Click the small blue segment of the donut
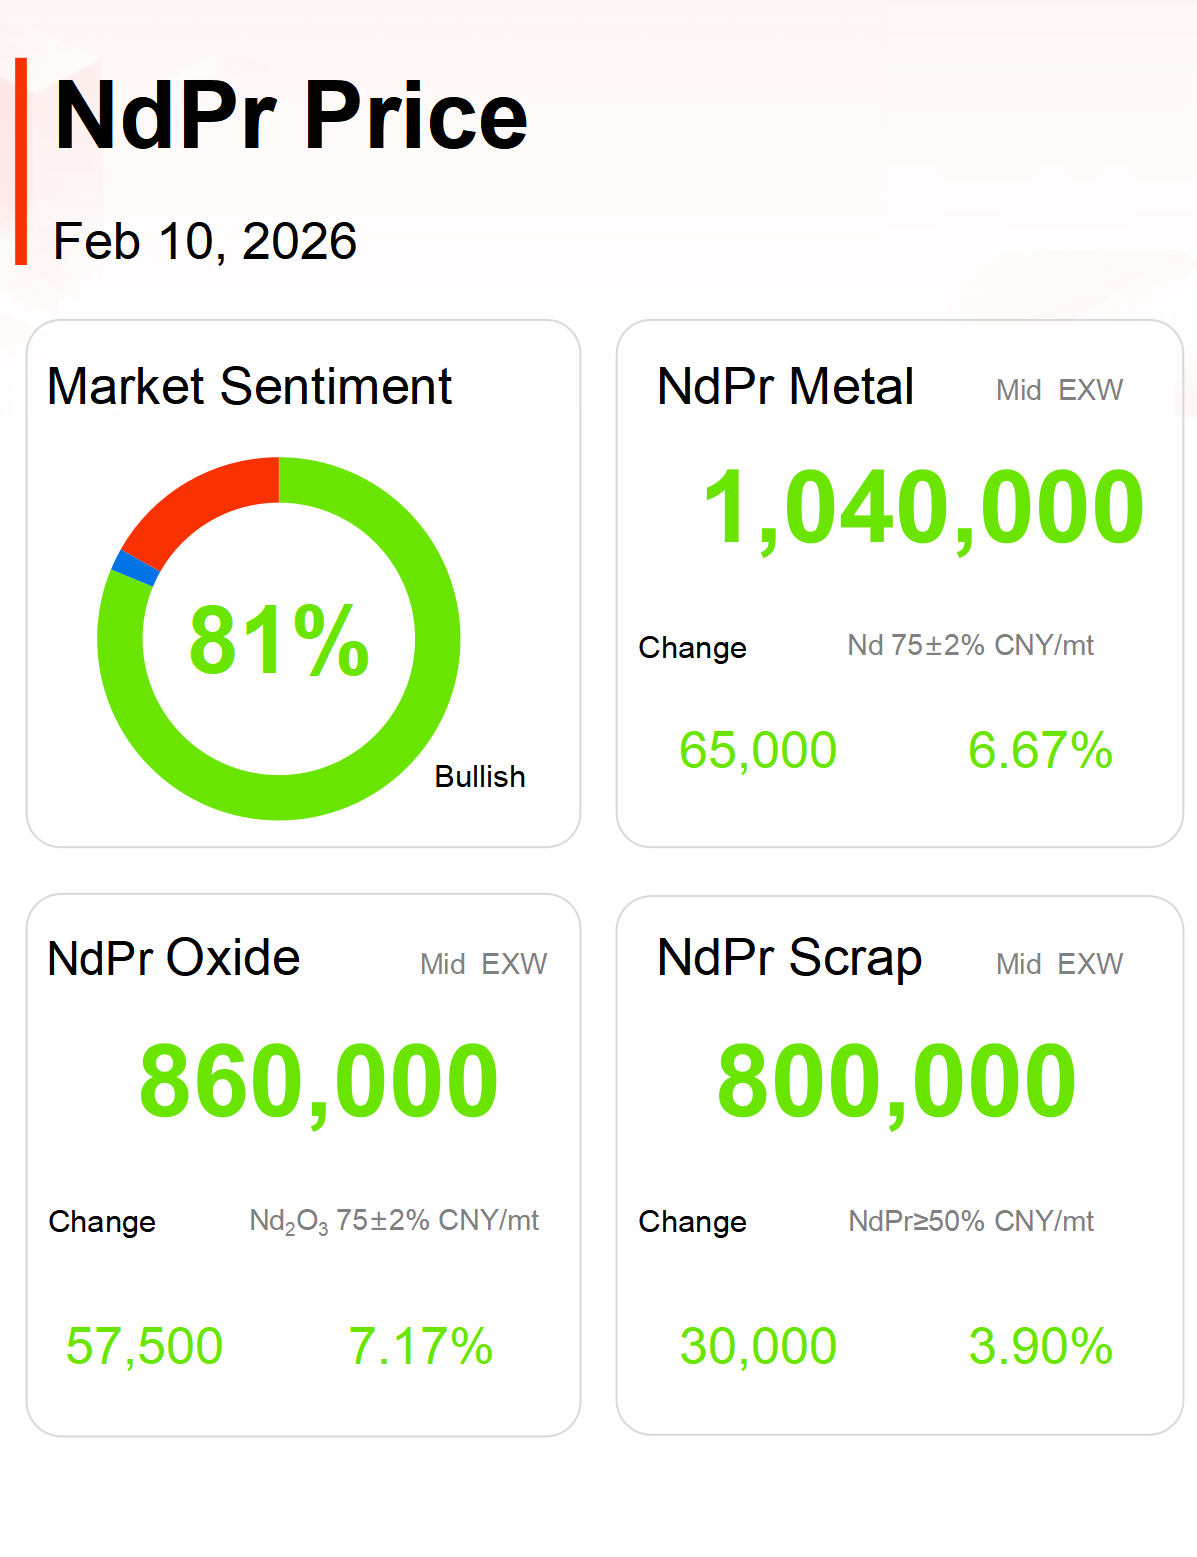 135,567
